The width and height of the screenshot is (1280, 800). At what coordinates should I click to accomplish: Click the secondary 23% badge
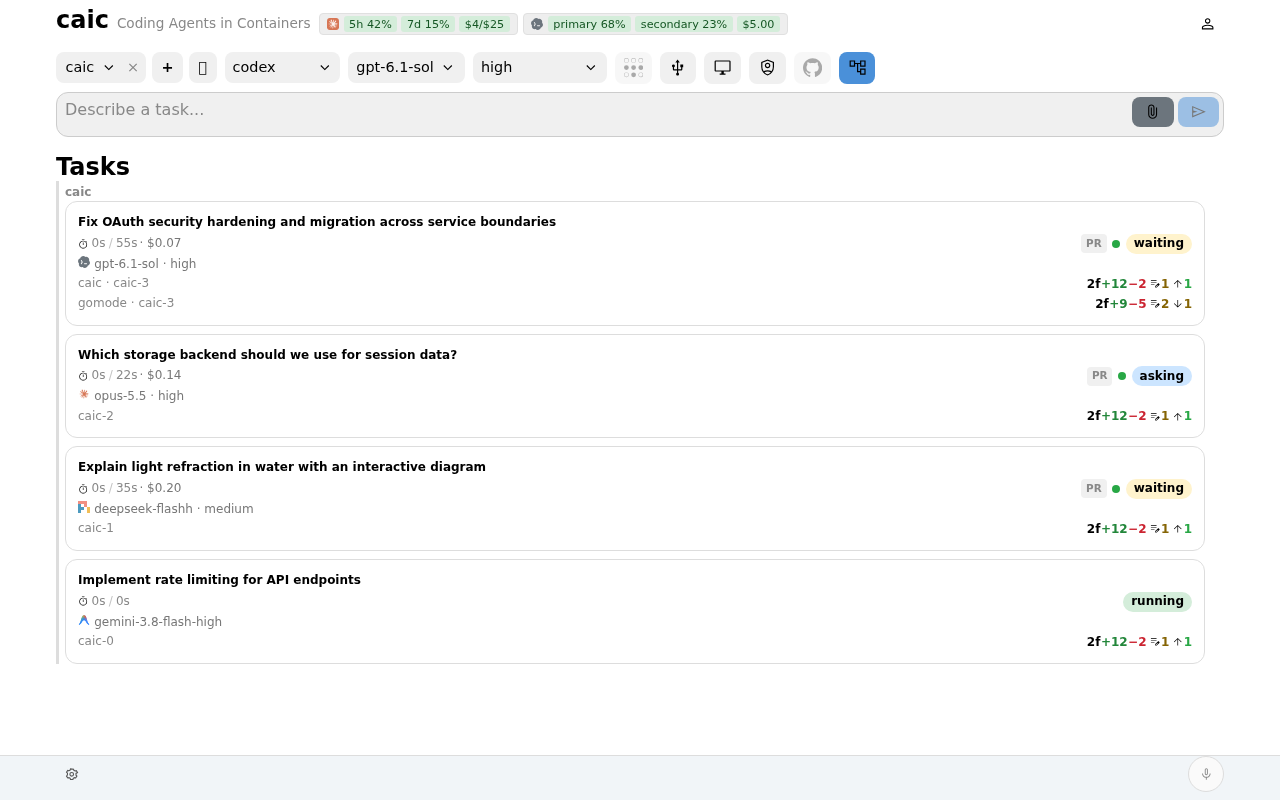point(684,24)
